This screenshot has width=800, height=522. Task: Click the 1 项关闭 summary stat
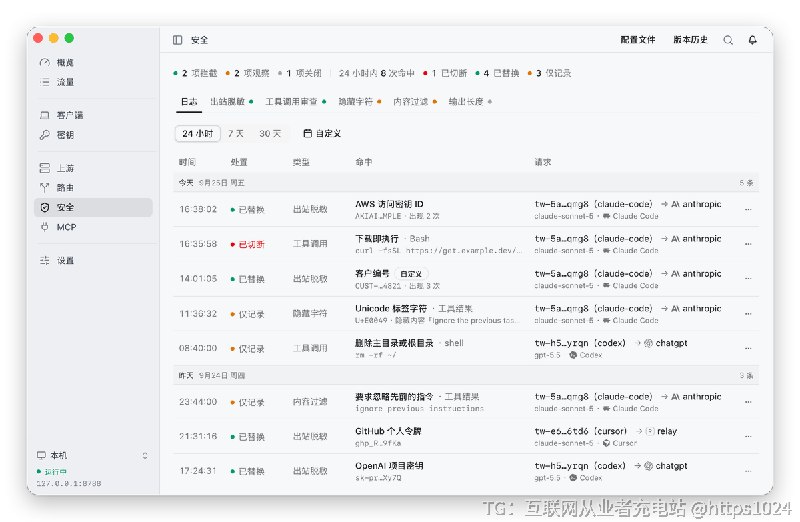coord(300,73)
